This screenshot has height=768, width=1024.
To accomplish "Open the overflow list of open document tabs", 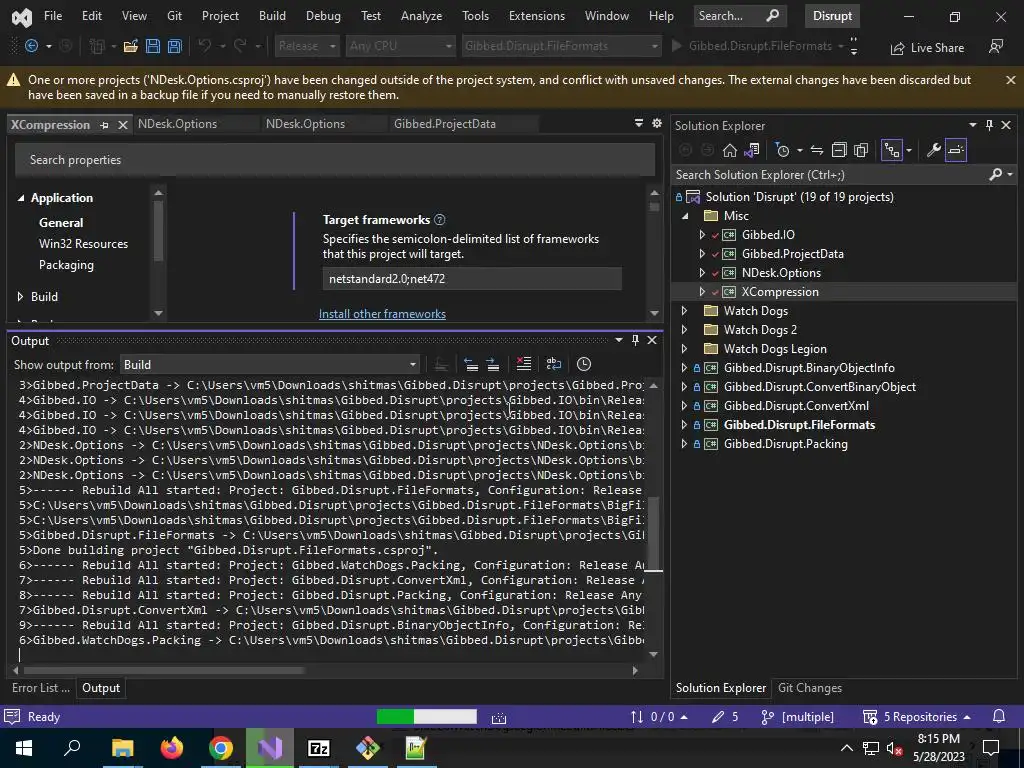I will [x=639, y=123].
